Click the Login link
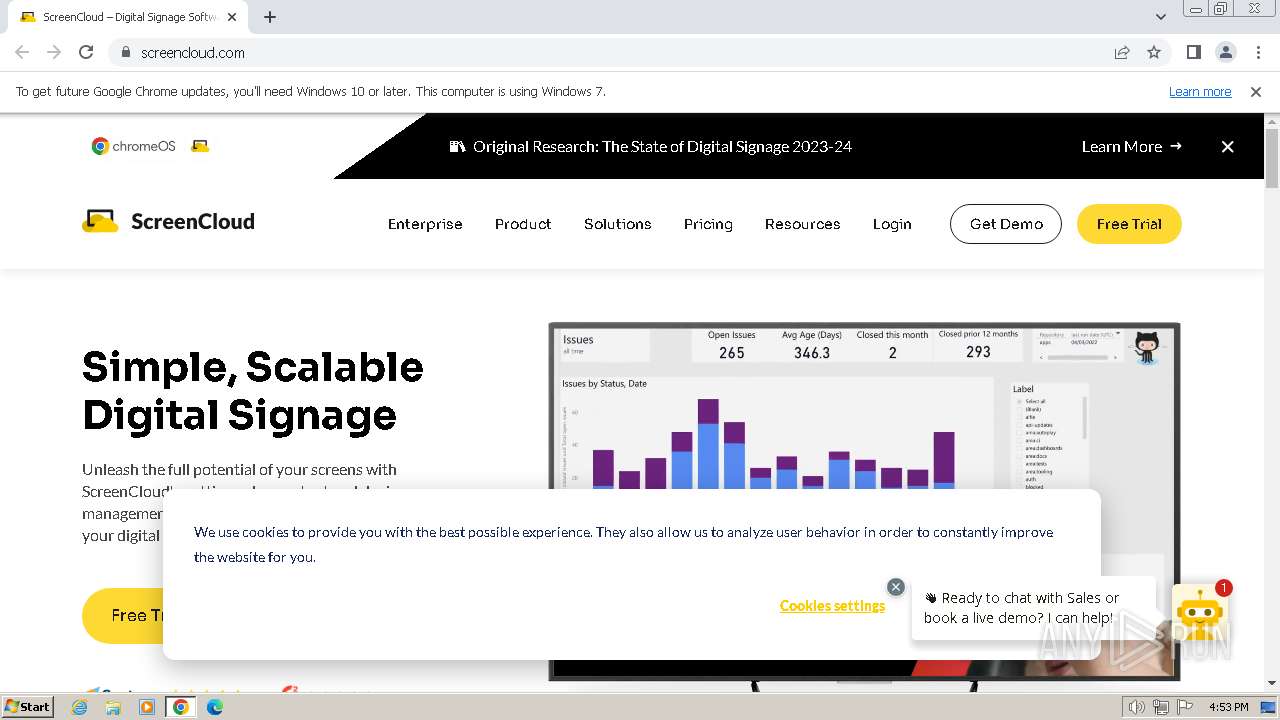Image resolution: width=1280 pixels, height=720 pixels. click(892, 224)
